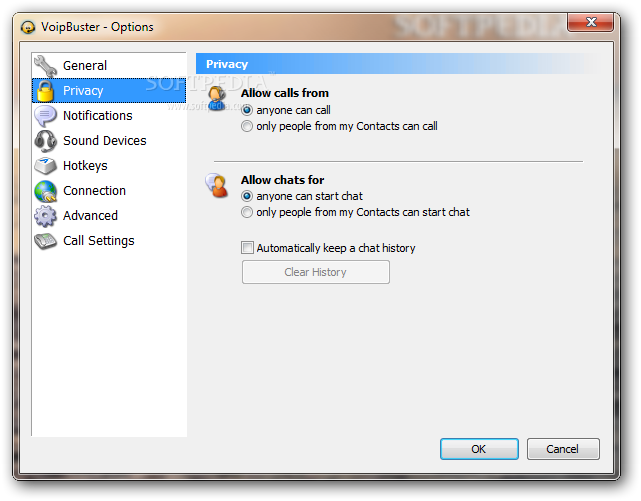Click the Clear History button

tap(316, 272)
